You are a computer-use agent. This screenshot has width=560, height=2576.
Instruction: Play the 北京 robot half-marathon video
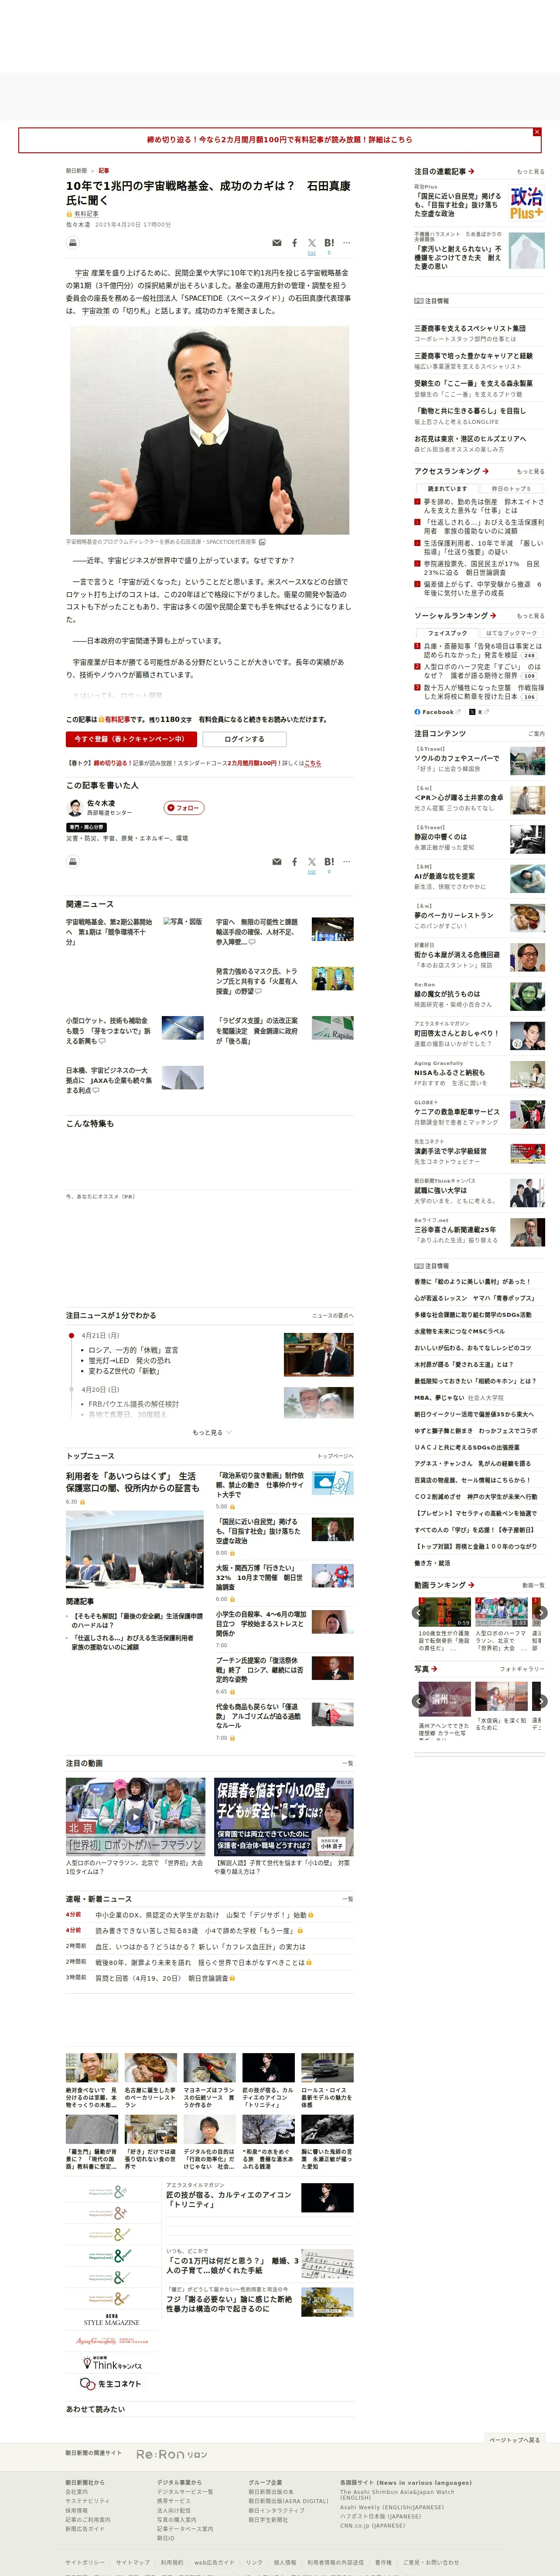point(135,1816)
